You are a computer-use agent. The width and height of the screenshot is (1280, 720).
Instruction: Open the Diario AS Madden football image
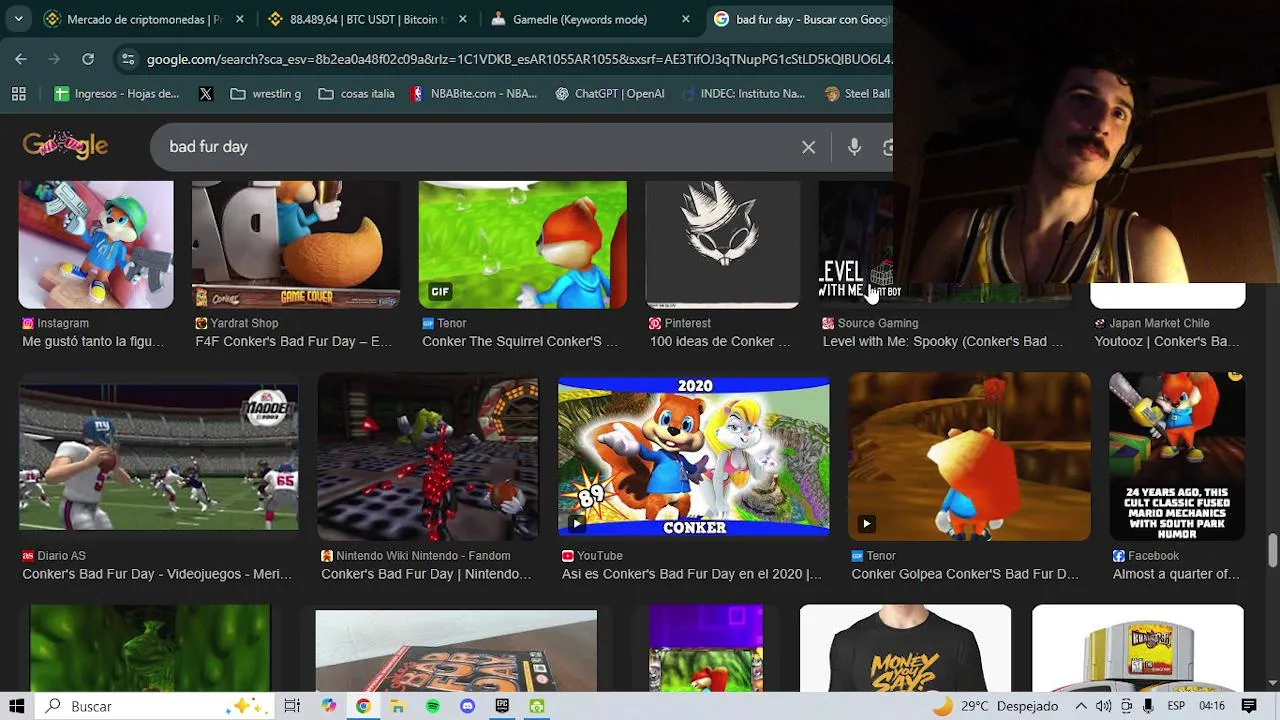point(159,457)
